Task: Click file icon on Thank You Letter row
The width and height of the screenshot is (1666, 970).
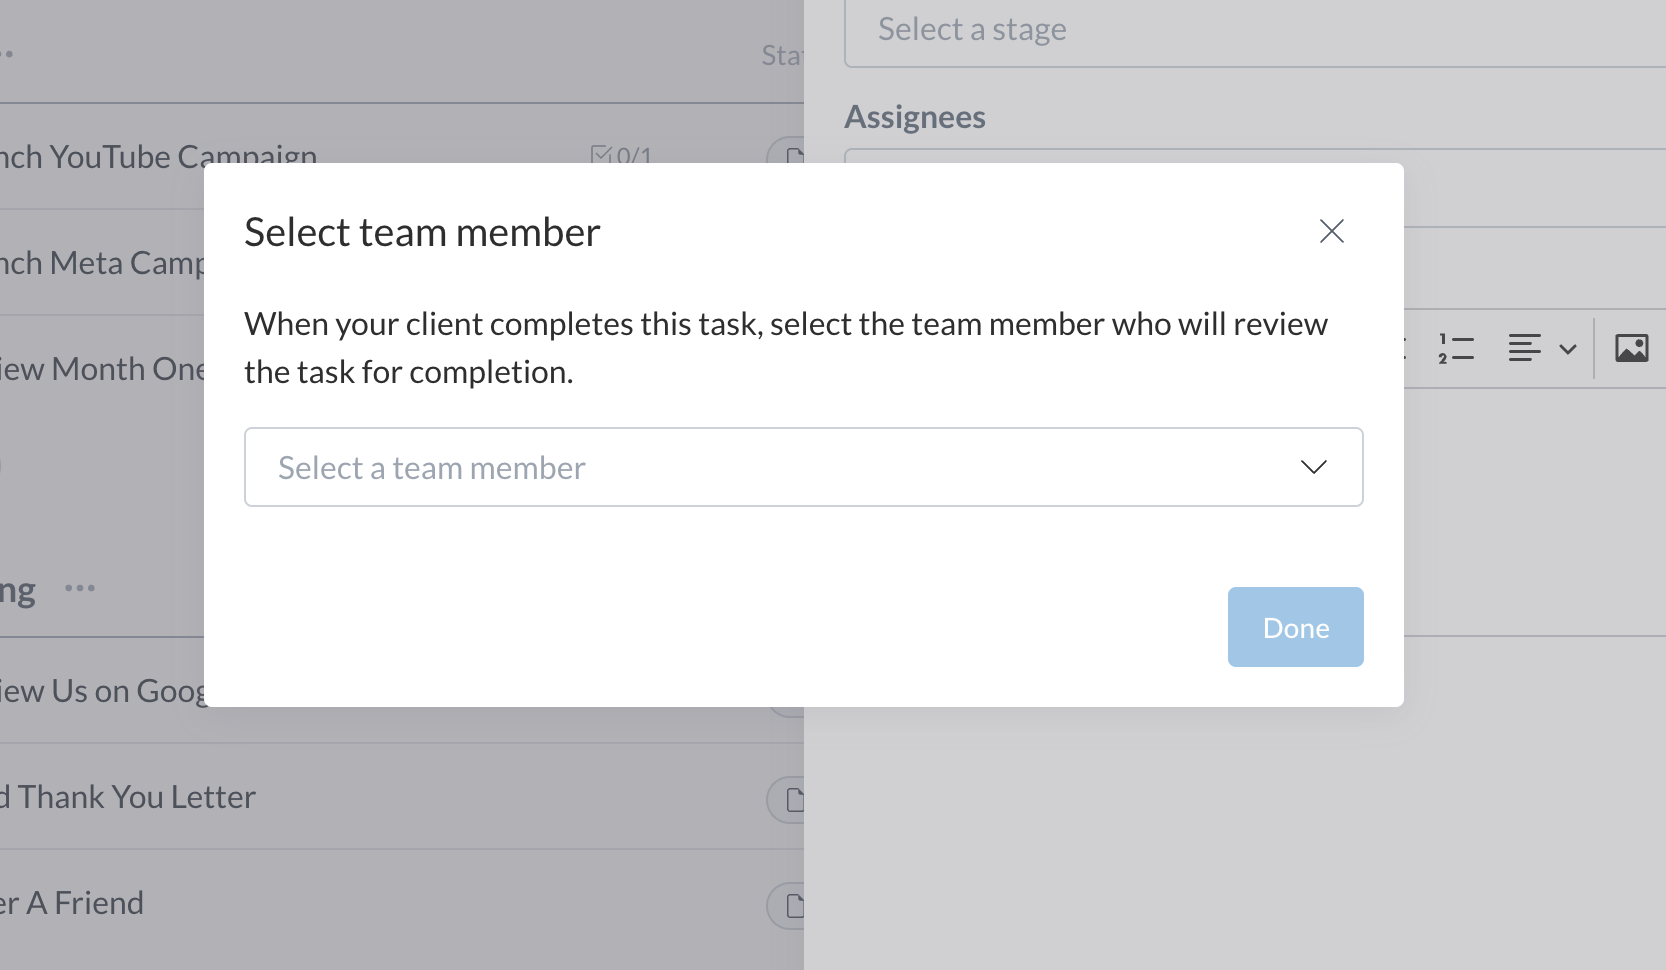Action: click(x=794, y=800)
